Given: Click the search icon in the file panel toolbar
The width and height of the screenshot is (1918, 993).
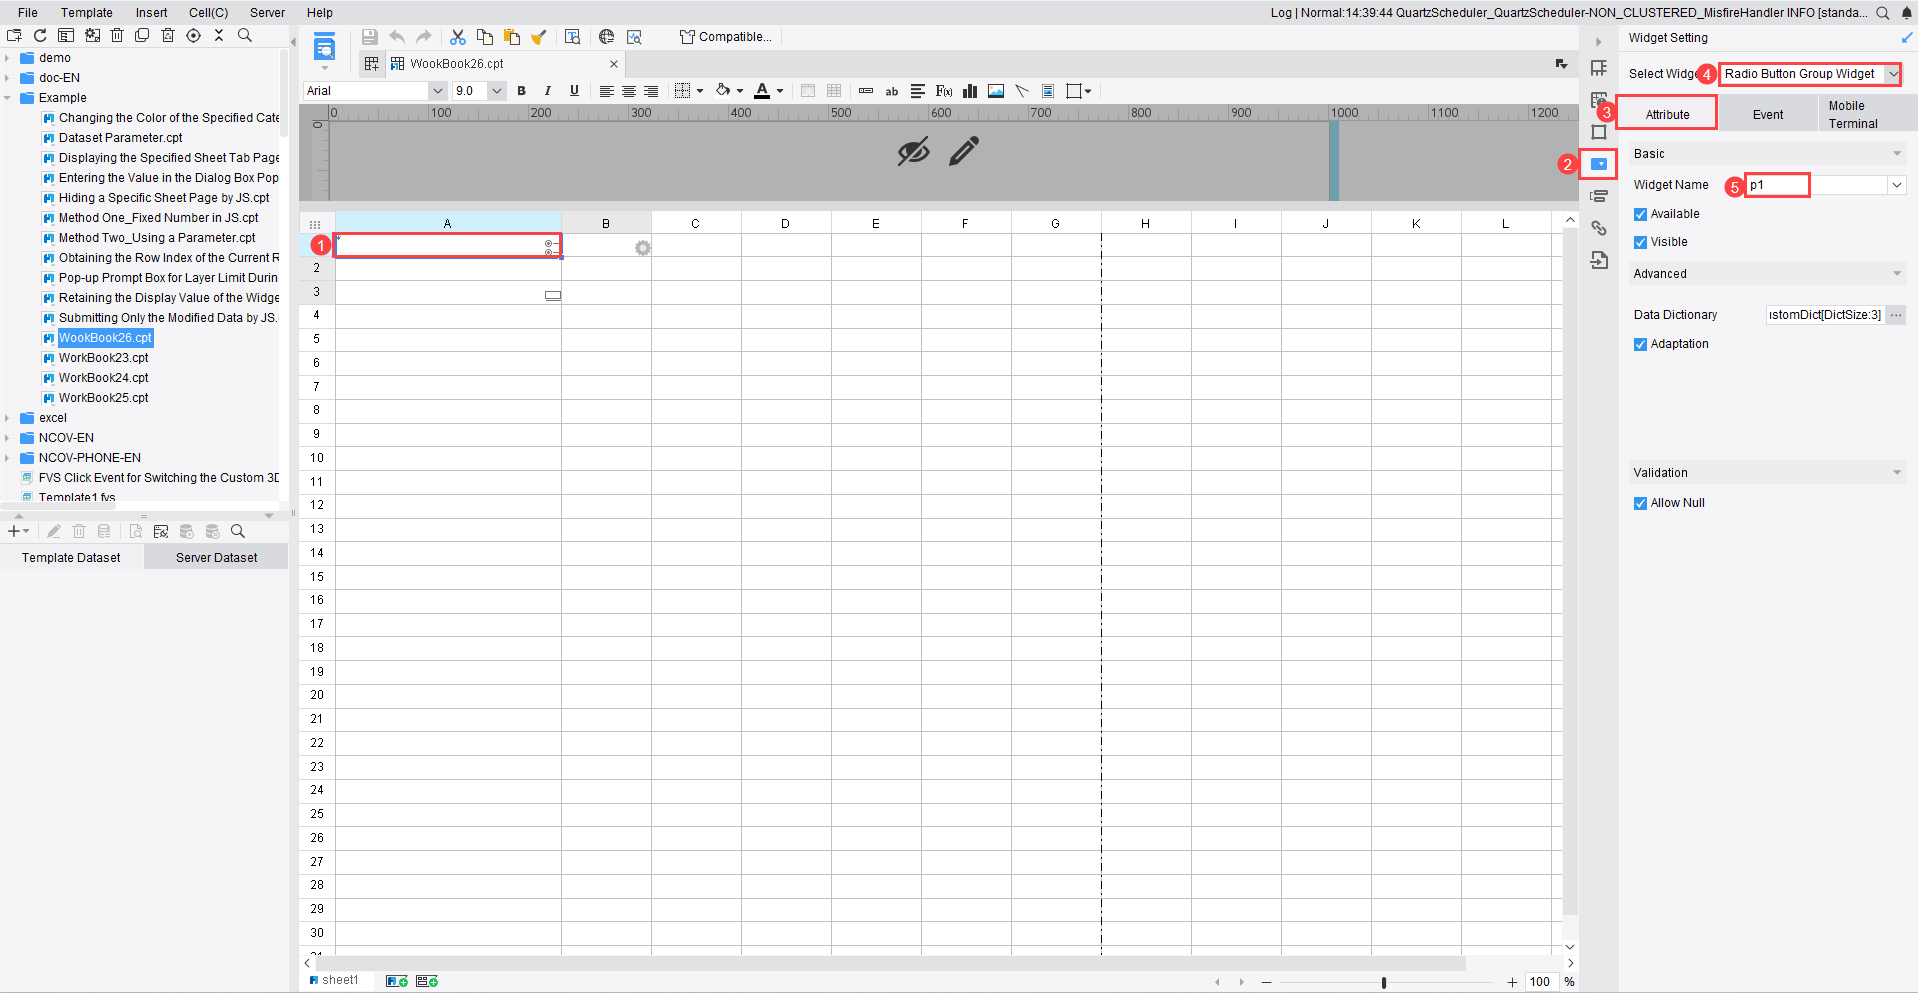Looking at the screenshot, I should tap(245, 35).
